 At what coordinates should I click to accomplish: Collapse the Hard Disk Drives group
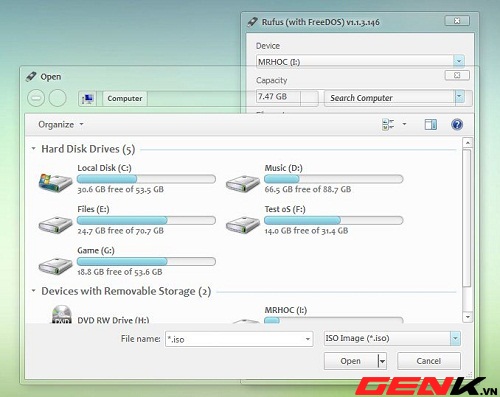[33, 149]
